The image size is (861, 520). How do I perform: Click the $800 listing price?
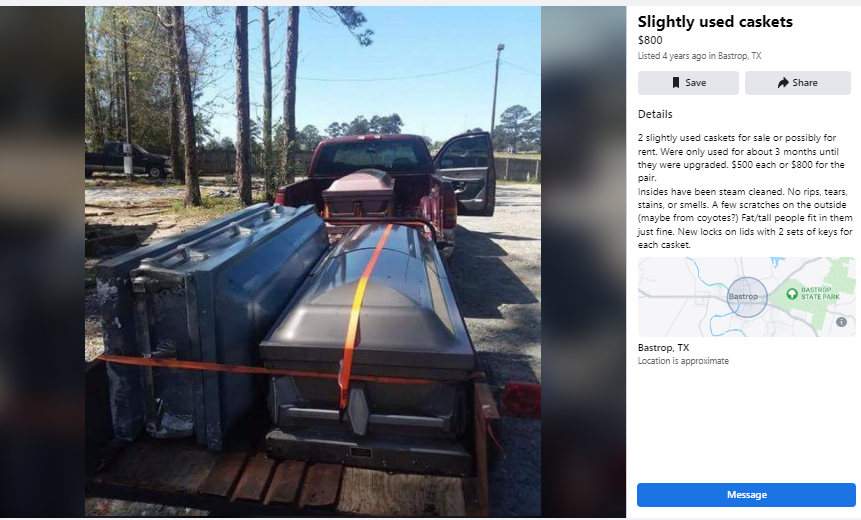tap(650, 40)
